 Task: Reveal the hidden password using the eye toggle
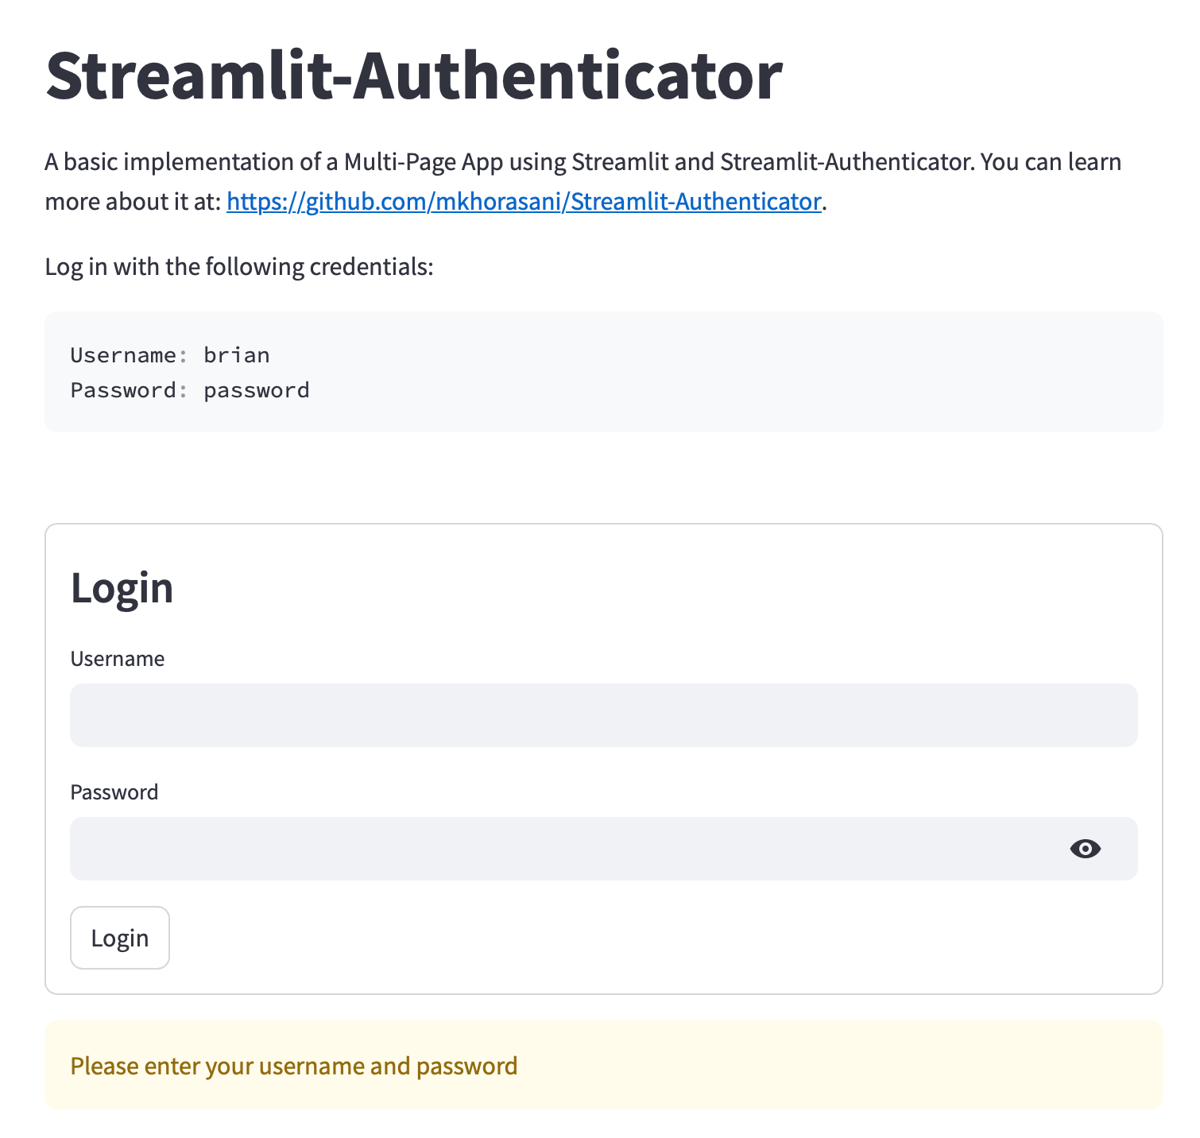(x=1087, y=848)
